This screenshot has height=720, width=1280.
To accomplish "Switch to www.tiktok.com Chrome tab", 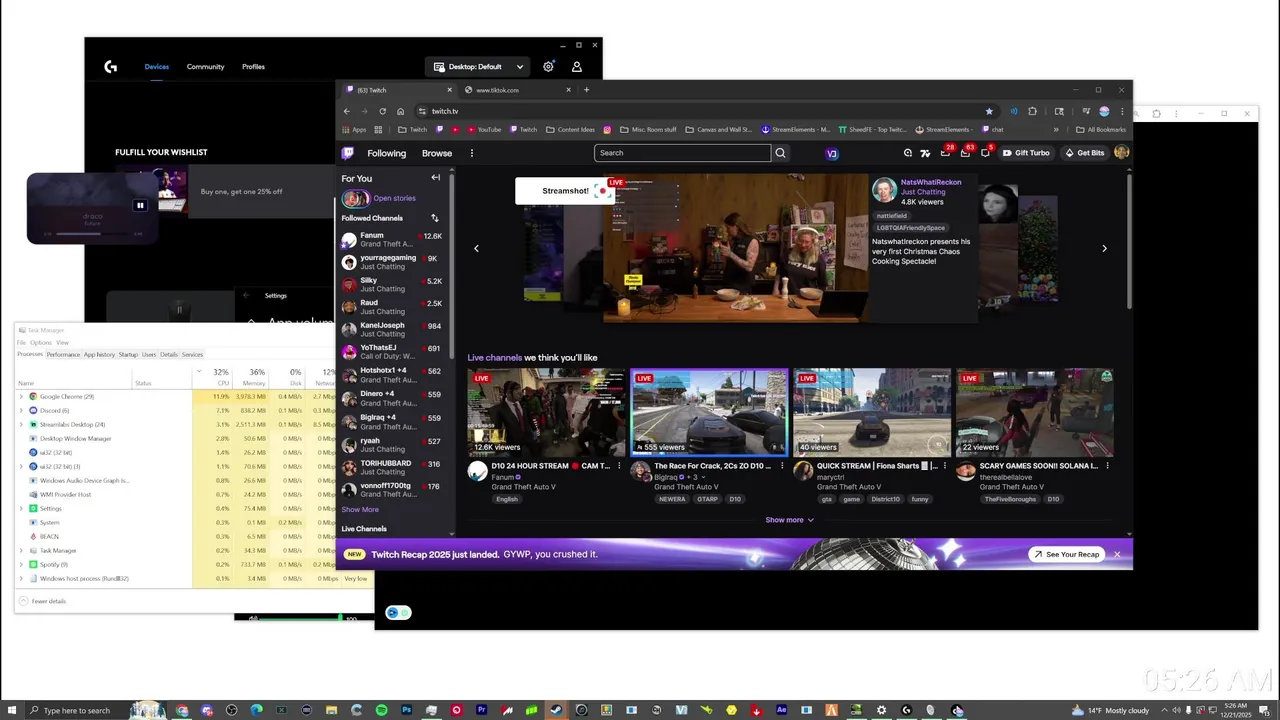I will 516,90.
